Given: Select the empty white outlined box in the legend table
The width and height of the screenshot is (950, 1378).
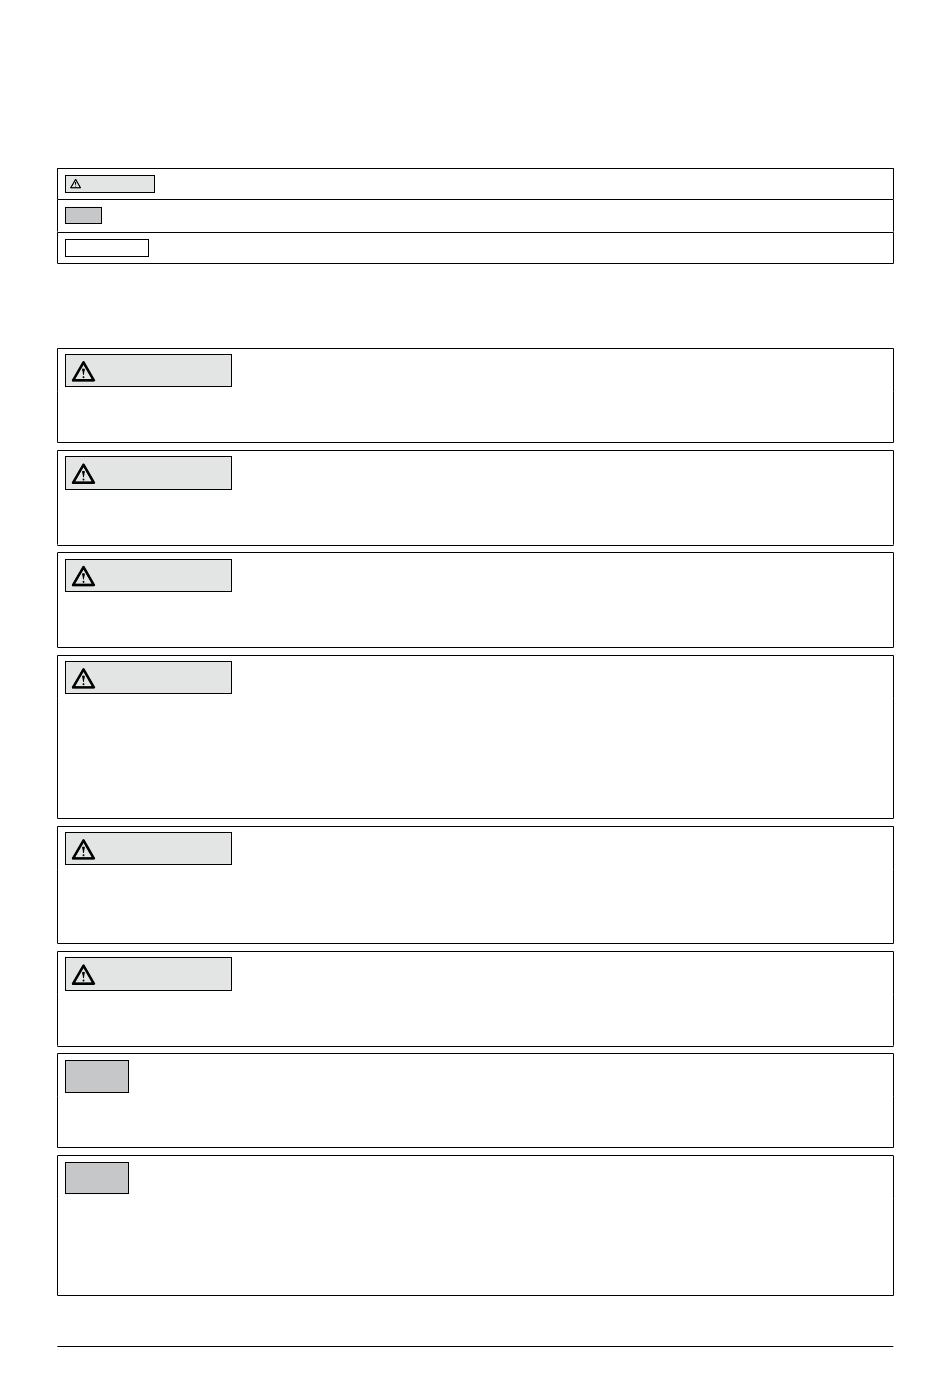Looking at the screenshot, I should pyautogui.click(x=107, y=248).
